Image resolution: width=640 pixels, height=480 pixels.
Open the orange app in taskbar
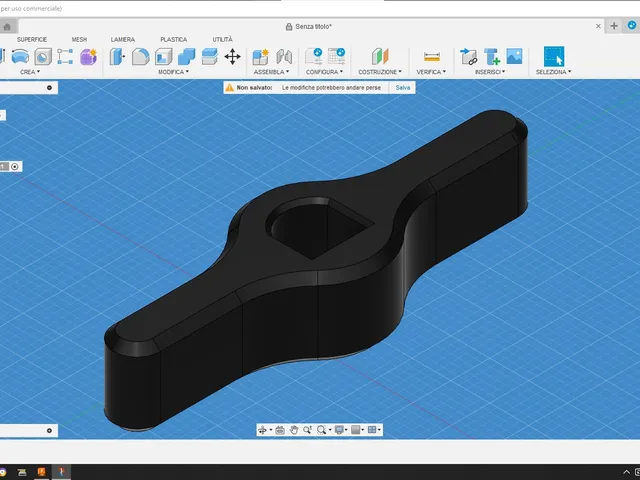coord(42,472)
